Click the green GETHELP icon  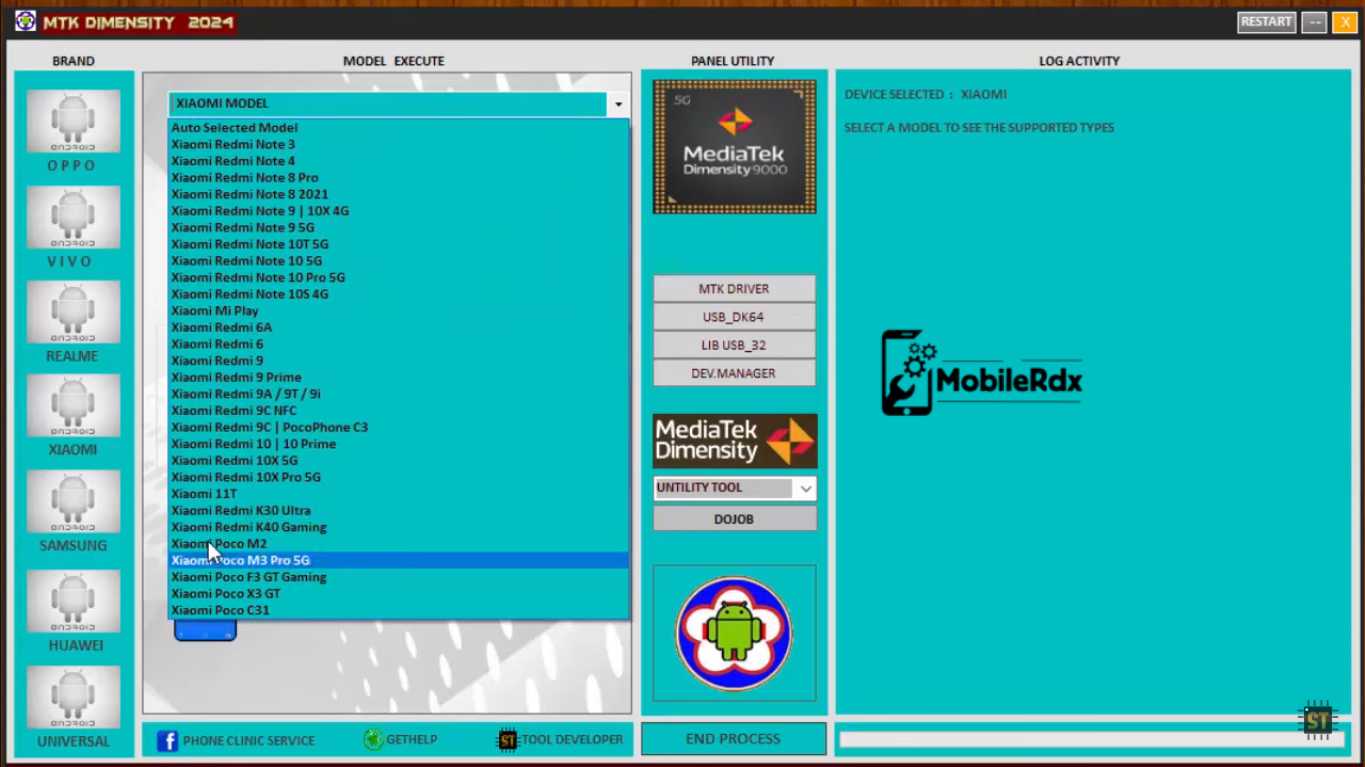tap(373, 740)
